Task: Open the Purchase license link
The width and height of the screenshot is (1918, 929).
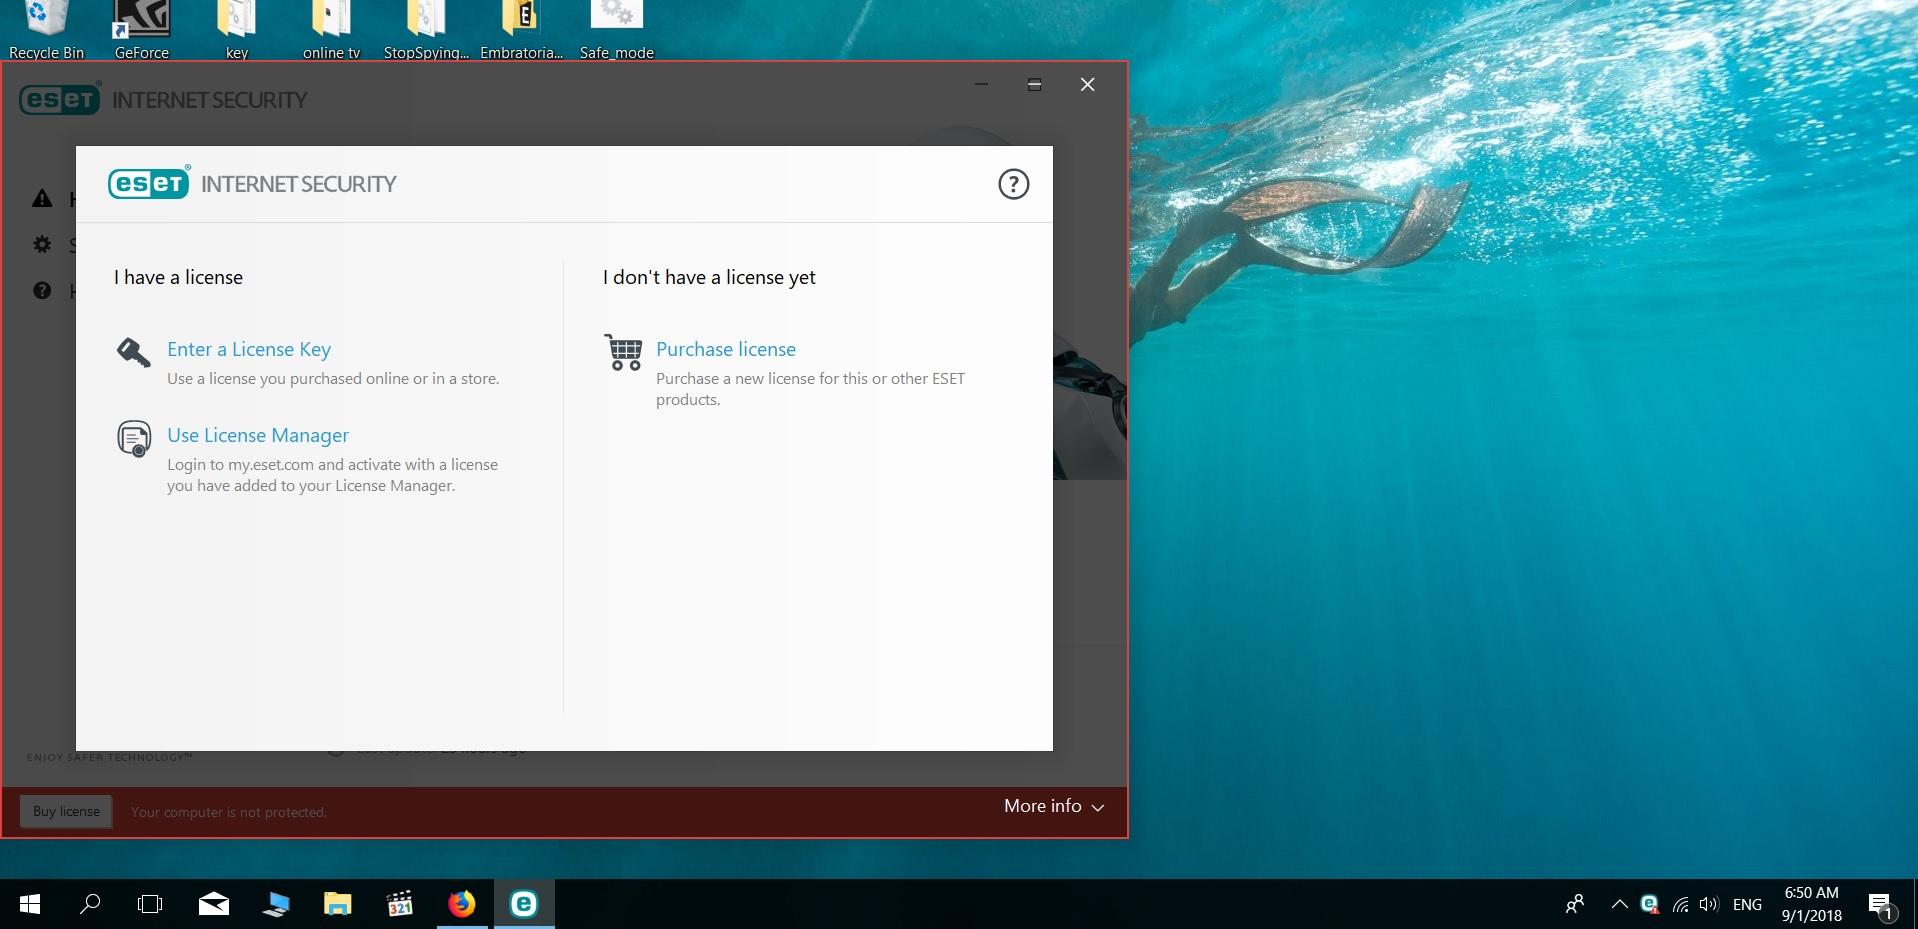Action: click(x=726, y=349)
